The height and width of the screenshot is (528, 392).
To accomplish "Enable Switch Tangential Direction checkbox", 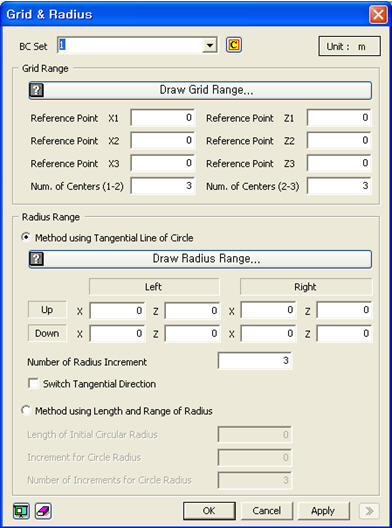I will pyautogui.click(x=33, y=384).
